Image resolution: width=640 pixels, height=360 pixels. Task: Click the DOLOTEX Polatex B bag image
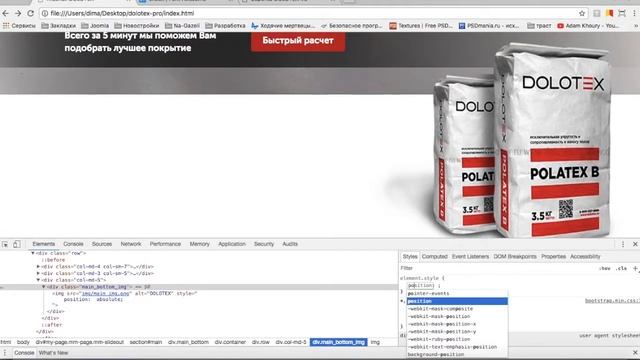click(522, 141)
